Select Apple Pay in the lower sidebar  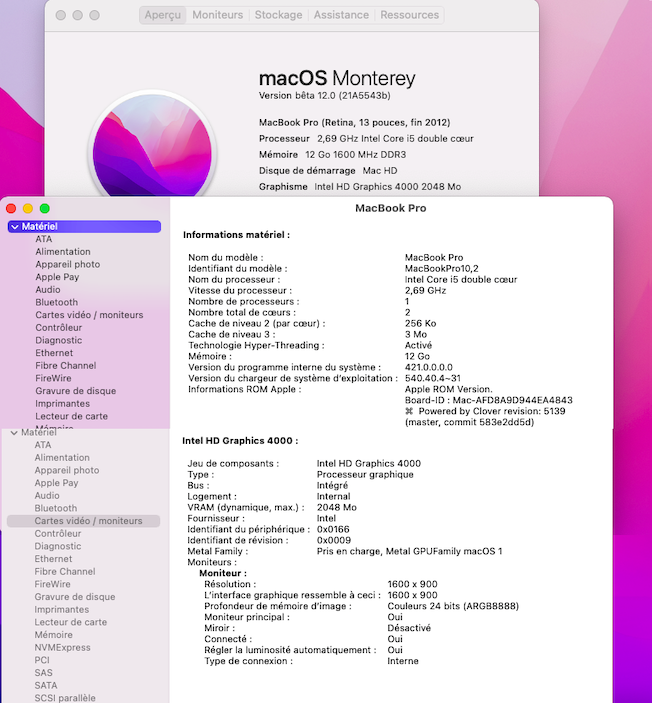click(56, 483)
